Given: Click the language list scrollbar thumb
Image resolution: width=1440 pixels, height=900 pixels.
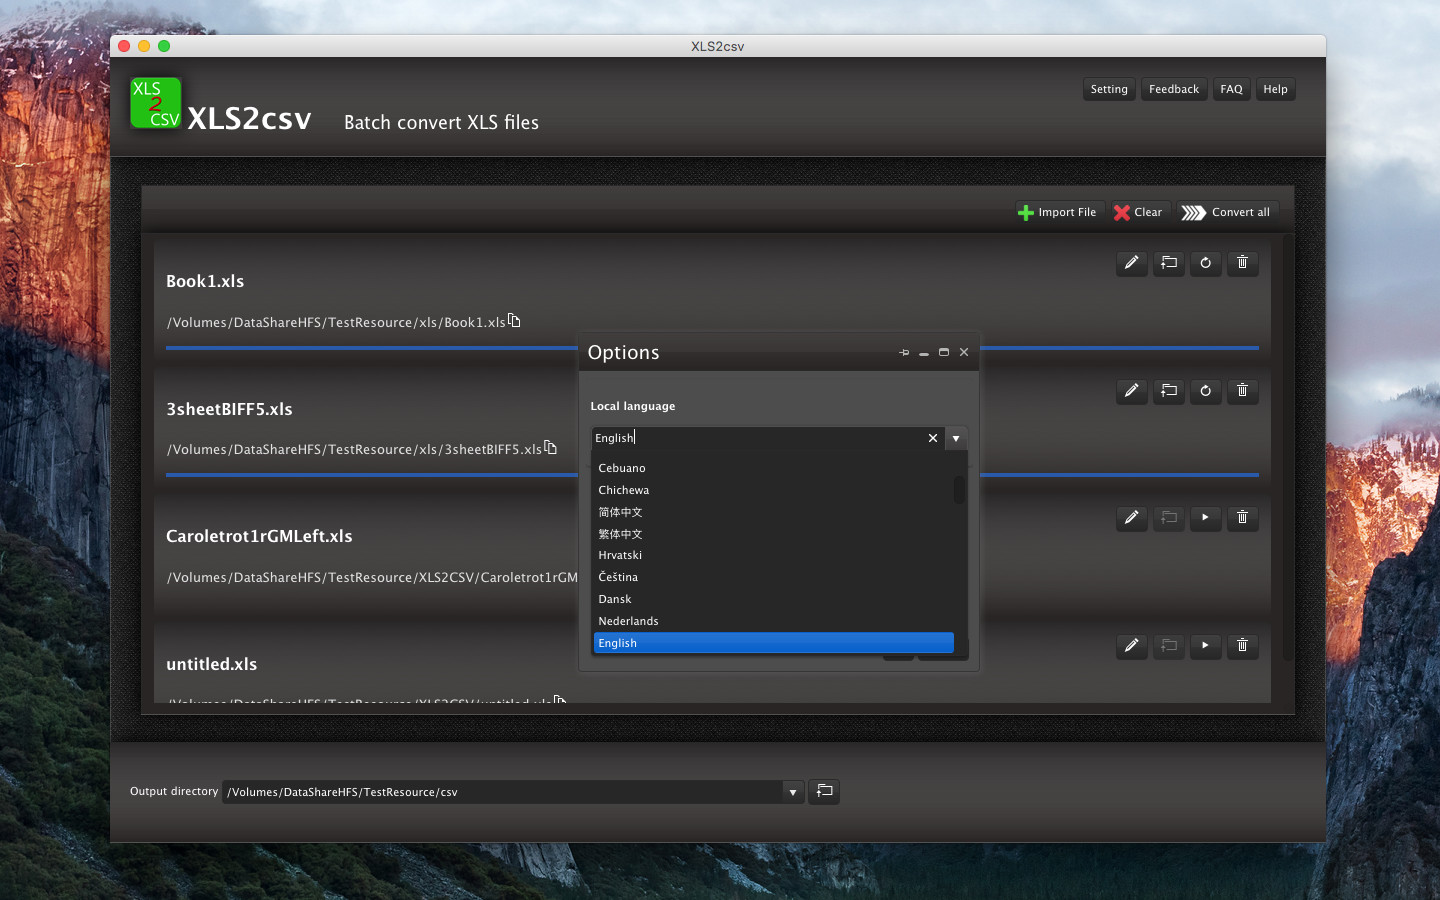Looking at the screenshot, I should [x=959, y=490].
